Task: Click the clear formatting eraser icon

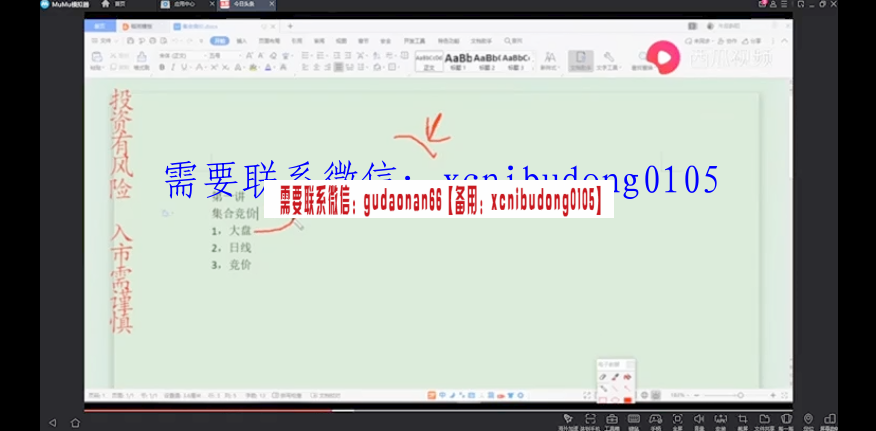Action: 273,56
